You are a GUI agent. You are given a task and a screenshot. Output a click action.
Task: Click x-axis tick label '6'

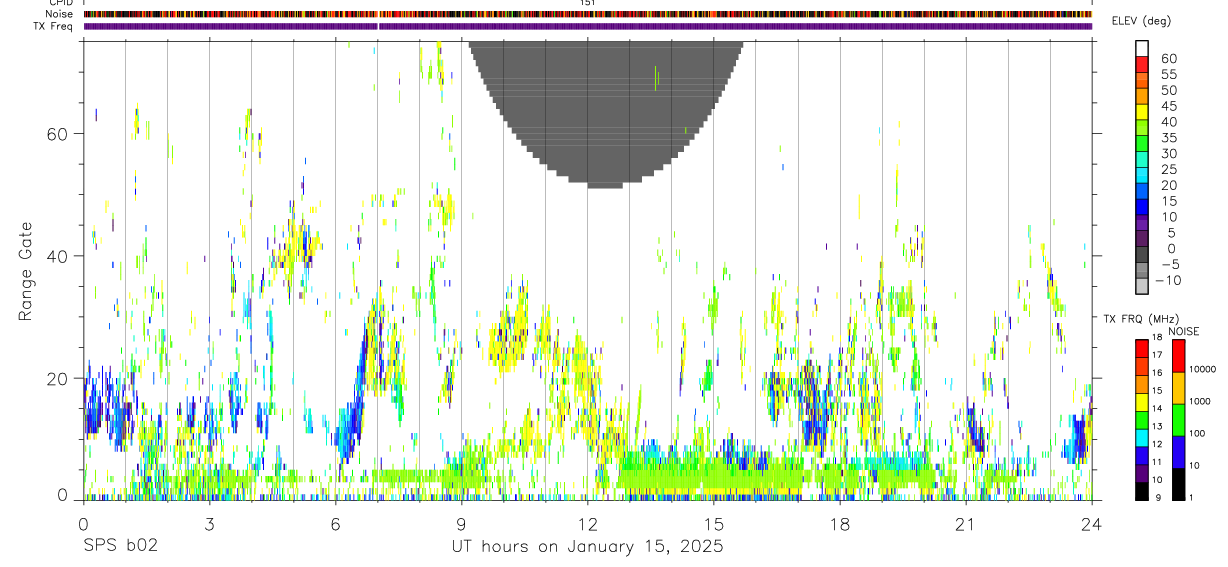(x=335, y=525)
